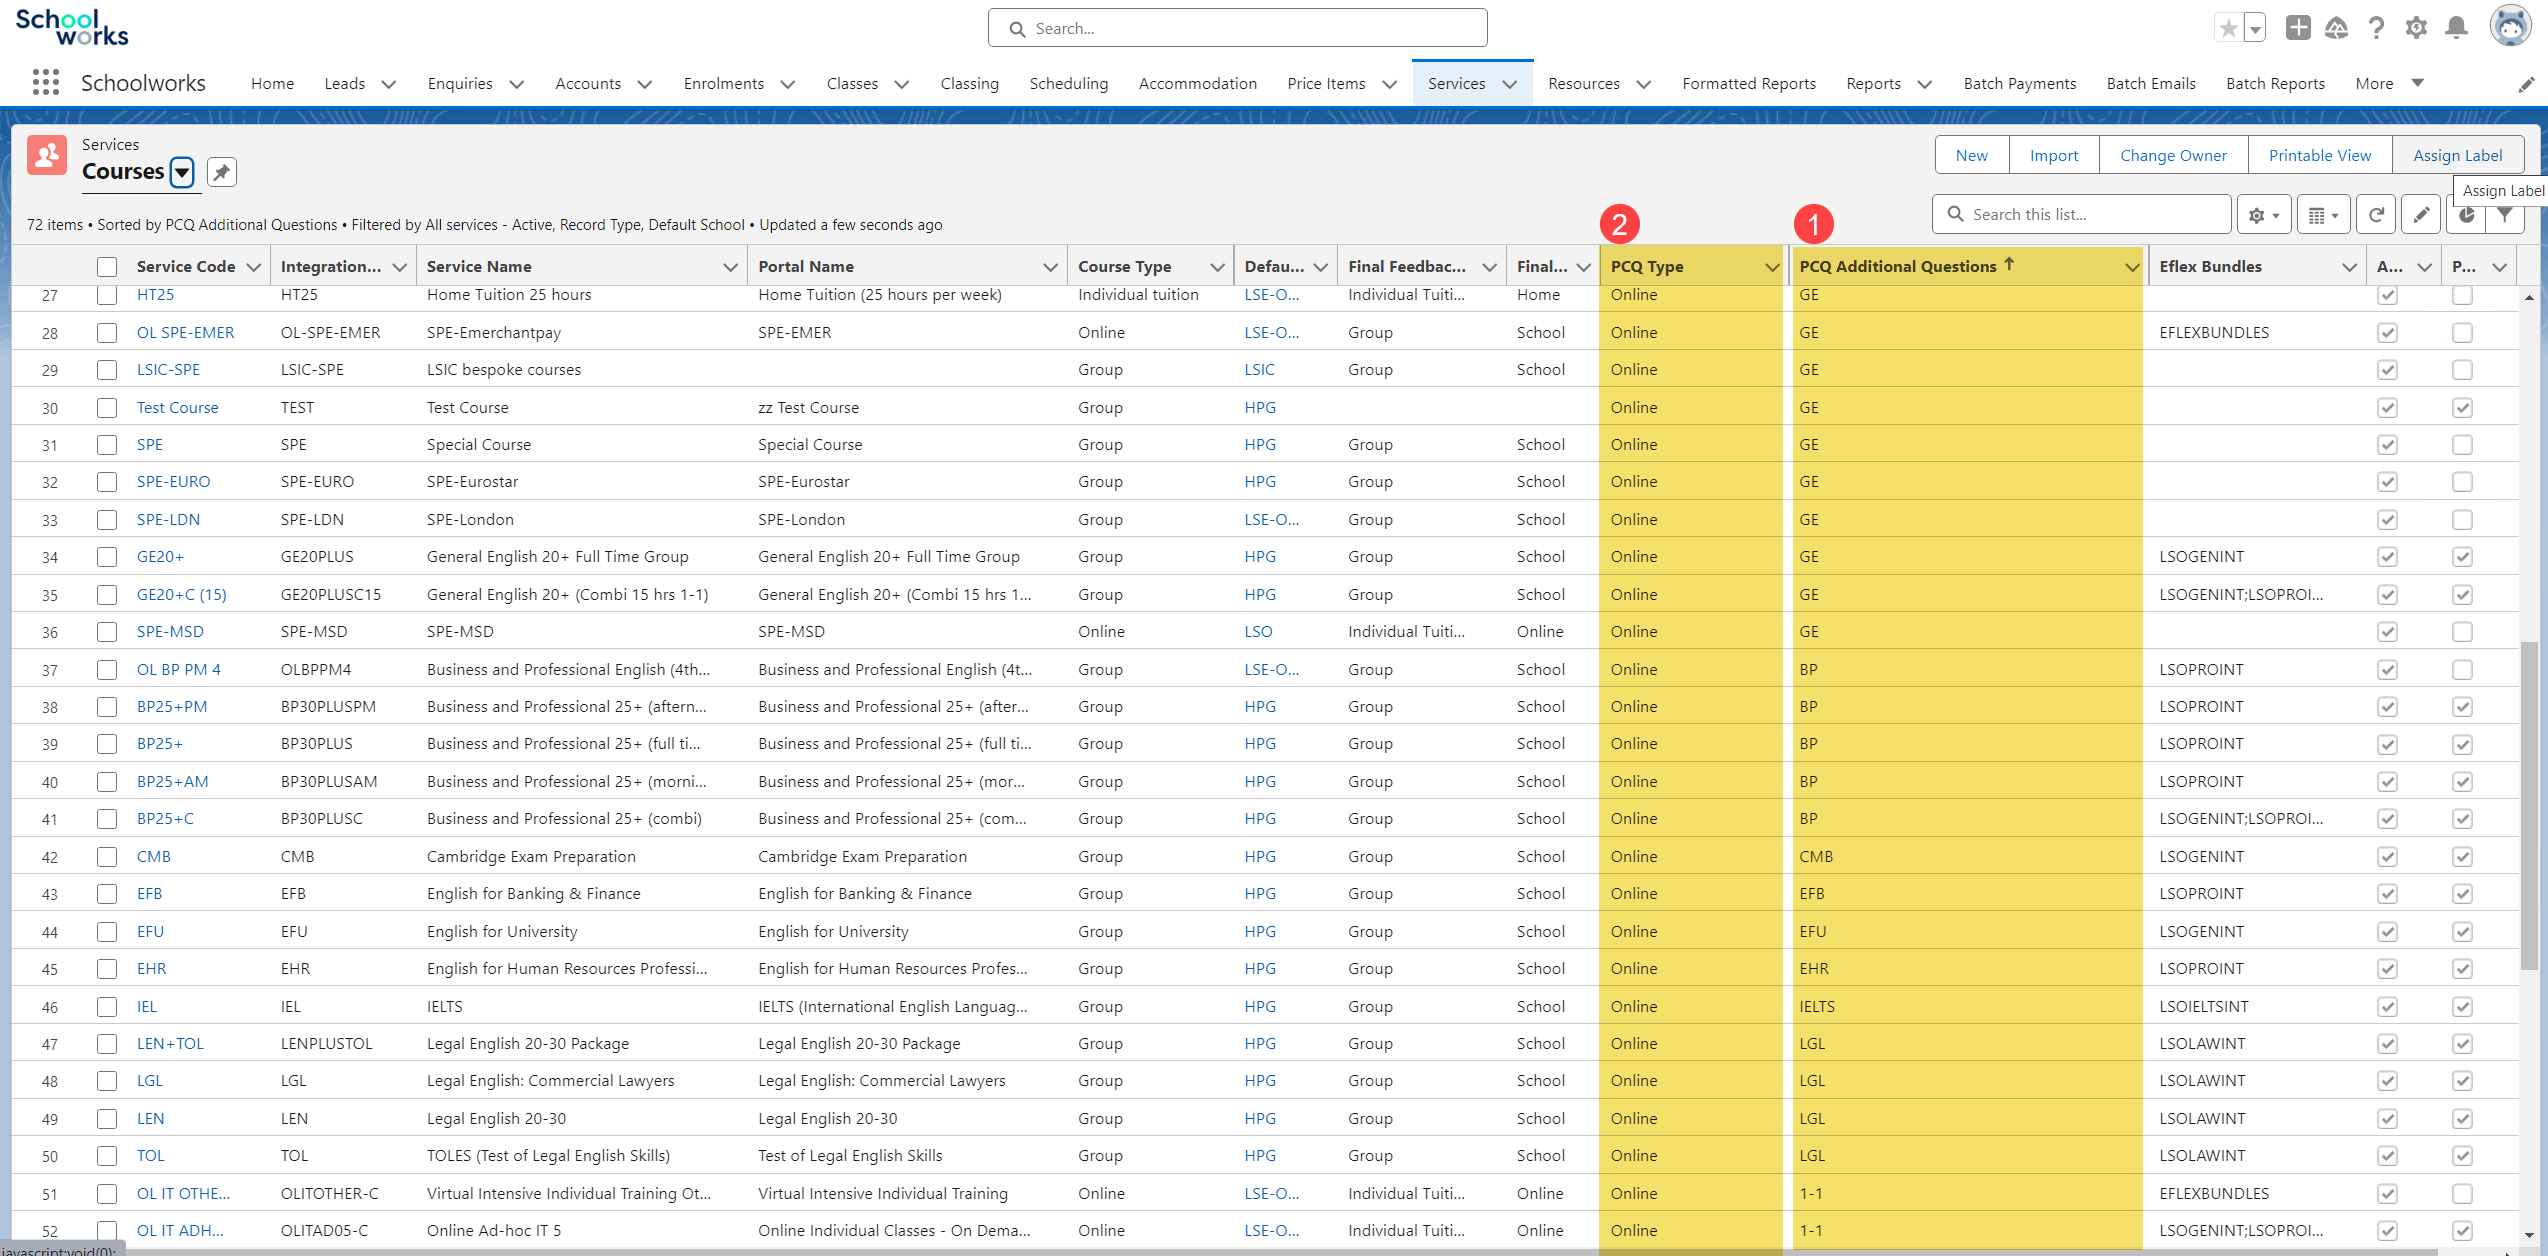Screen dimensions: 2548x1256
Task: Refresh the list view
Action: (2376, 215)
